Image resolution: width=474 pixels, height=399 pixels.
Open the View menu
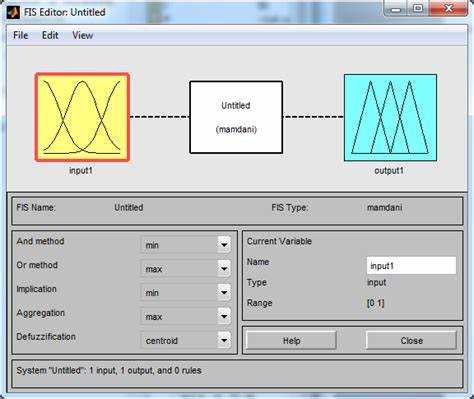(x=82, y=35)
